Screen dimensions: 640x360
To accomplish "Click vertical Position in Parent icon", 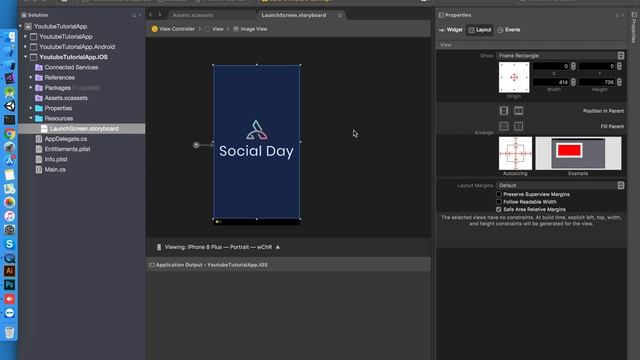I will pos(518,111).
